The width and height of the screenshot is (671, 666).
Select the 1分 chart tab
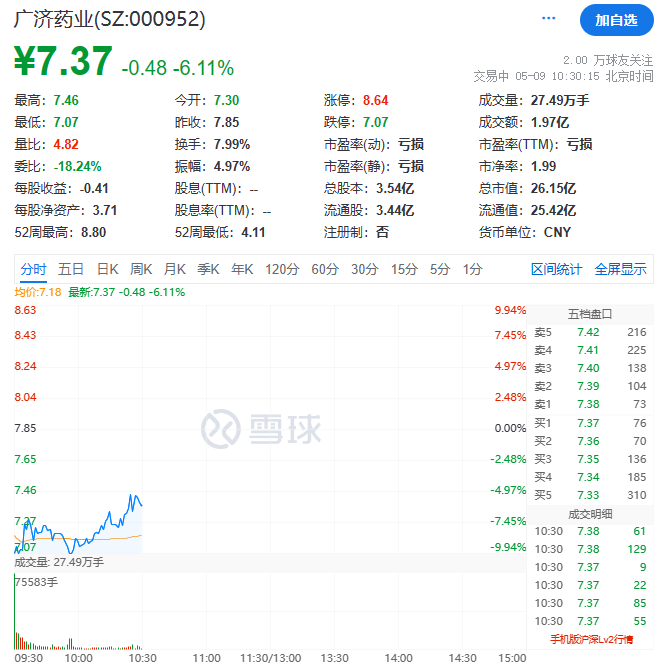pos(472,269)
